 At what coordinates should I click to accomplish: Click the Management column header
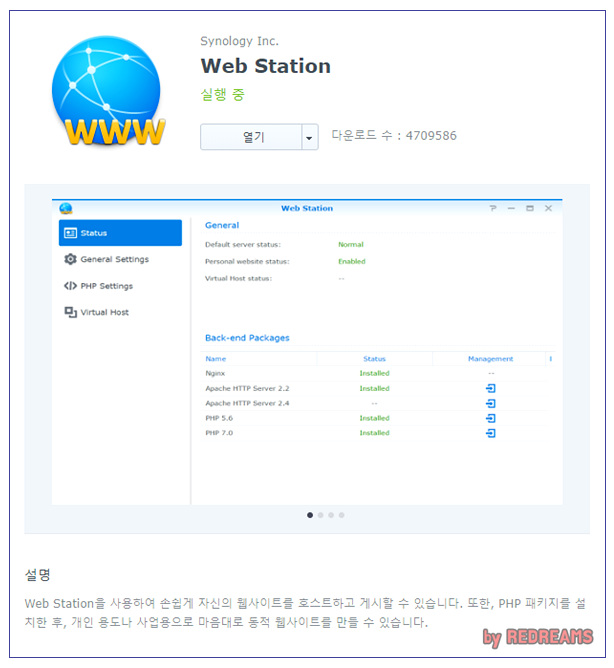(490, 359)
